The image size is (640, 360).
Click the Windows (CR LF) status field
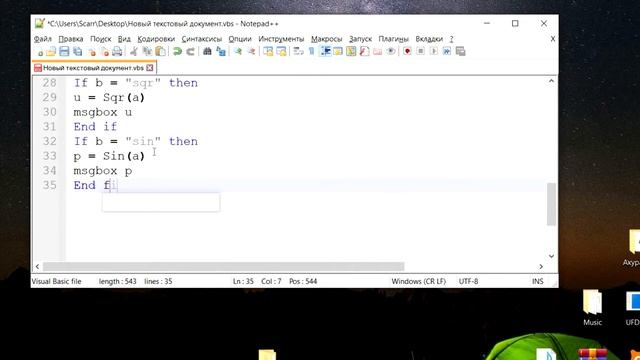pos(418,281)
